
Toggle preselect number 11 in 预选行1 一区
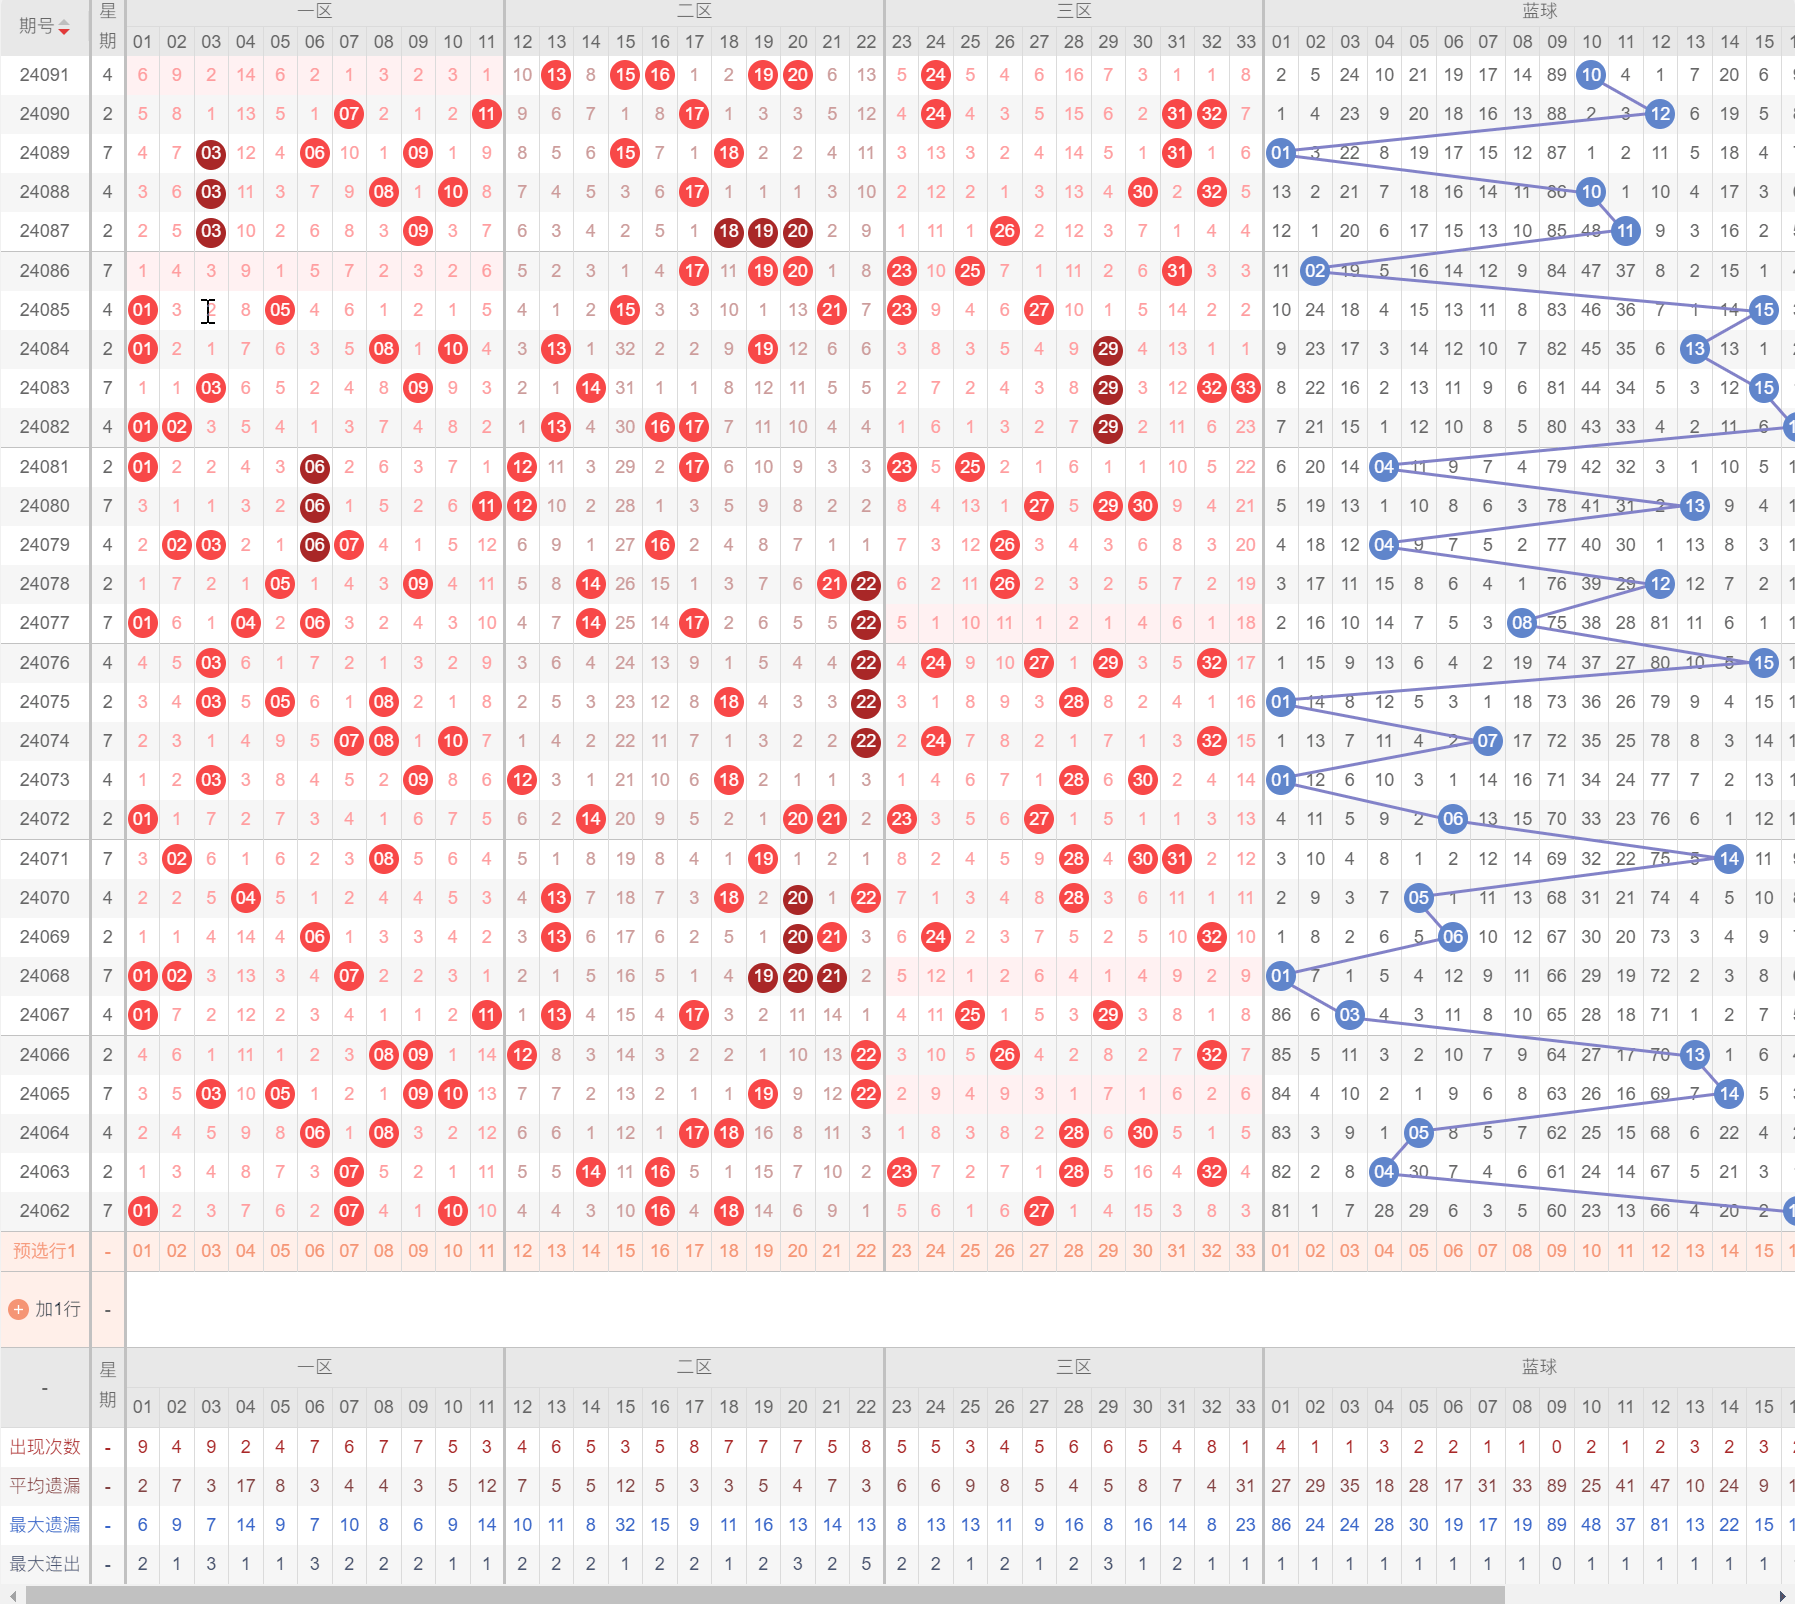[x=487, y=1251]
